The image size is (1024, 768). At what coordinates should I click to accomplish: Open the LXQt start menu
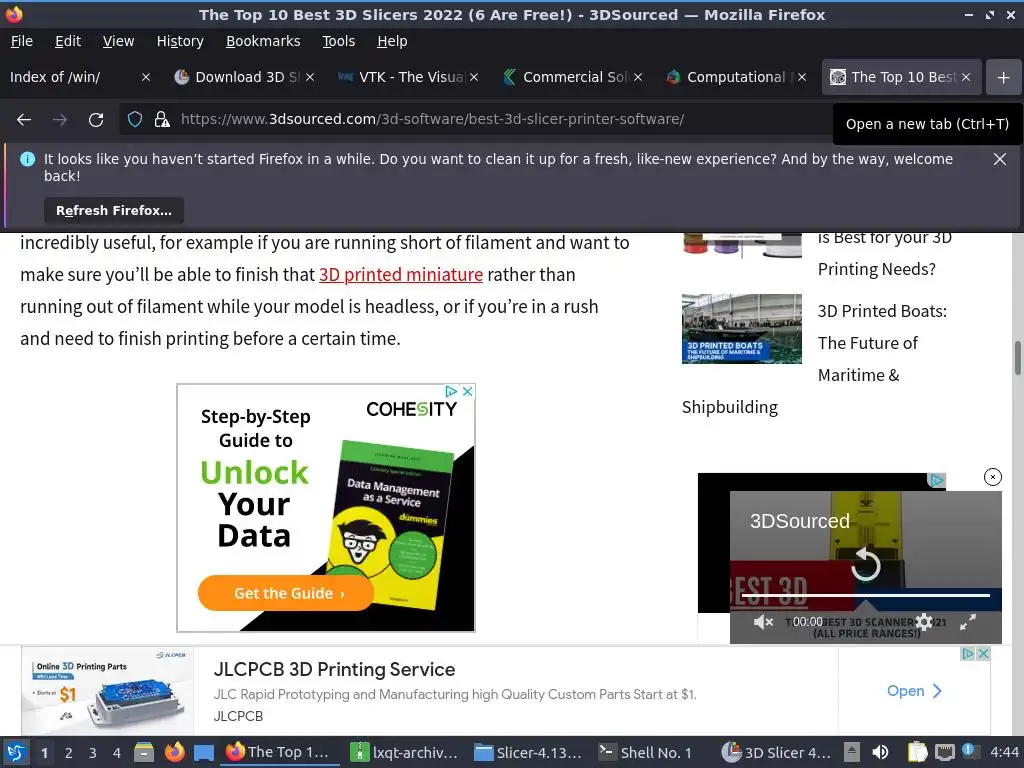[16, 752]
